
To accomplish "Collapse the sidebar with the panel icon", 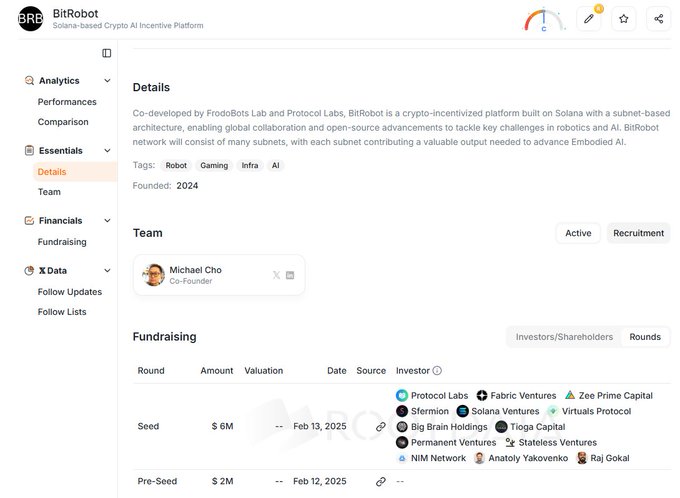I will point(107,53).
